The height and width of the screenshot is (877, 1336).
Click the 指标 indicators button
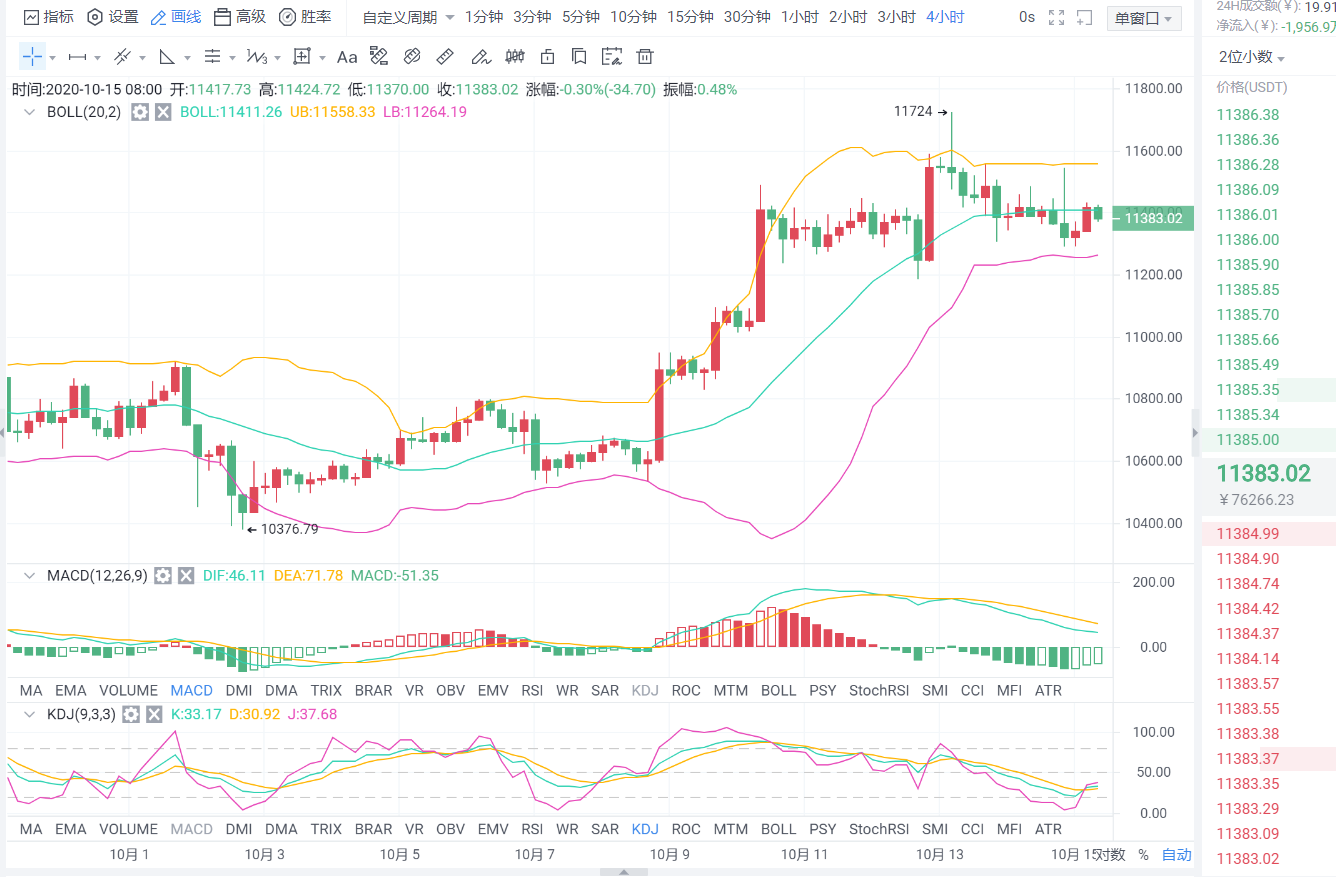pos(50,17)
